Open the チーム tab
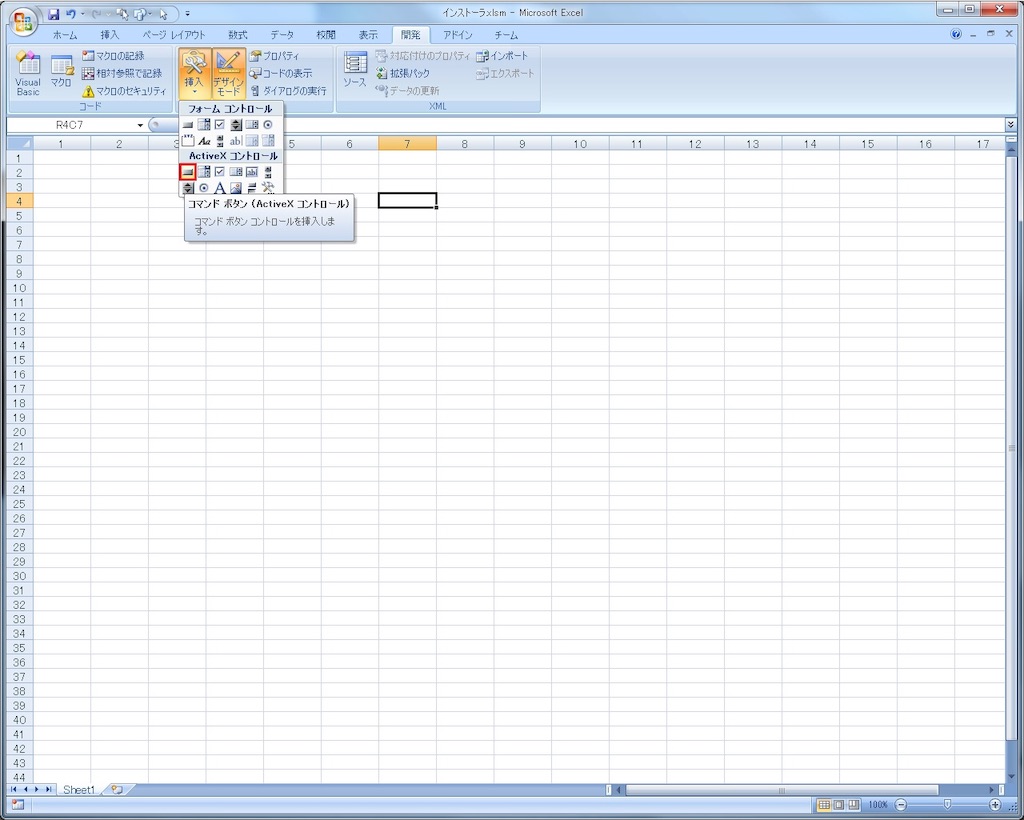The image size is (1024, 820). 506,35
